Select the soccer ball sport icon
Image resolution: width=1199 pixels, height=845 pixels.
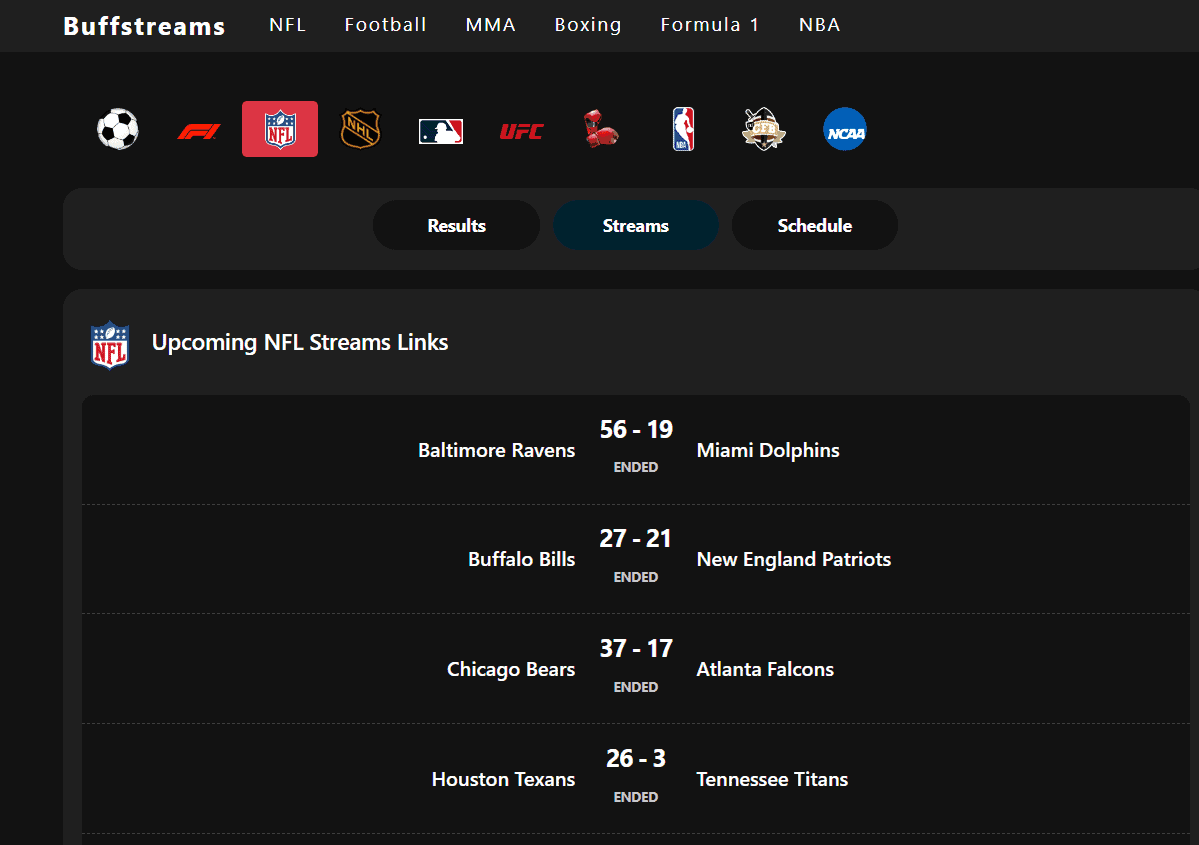pyautogui.click(x=118, y=129)
